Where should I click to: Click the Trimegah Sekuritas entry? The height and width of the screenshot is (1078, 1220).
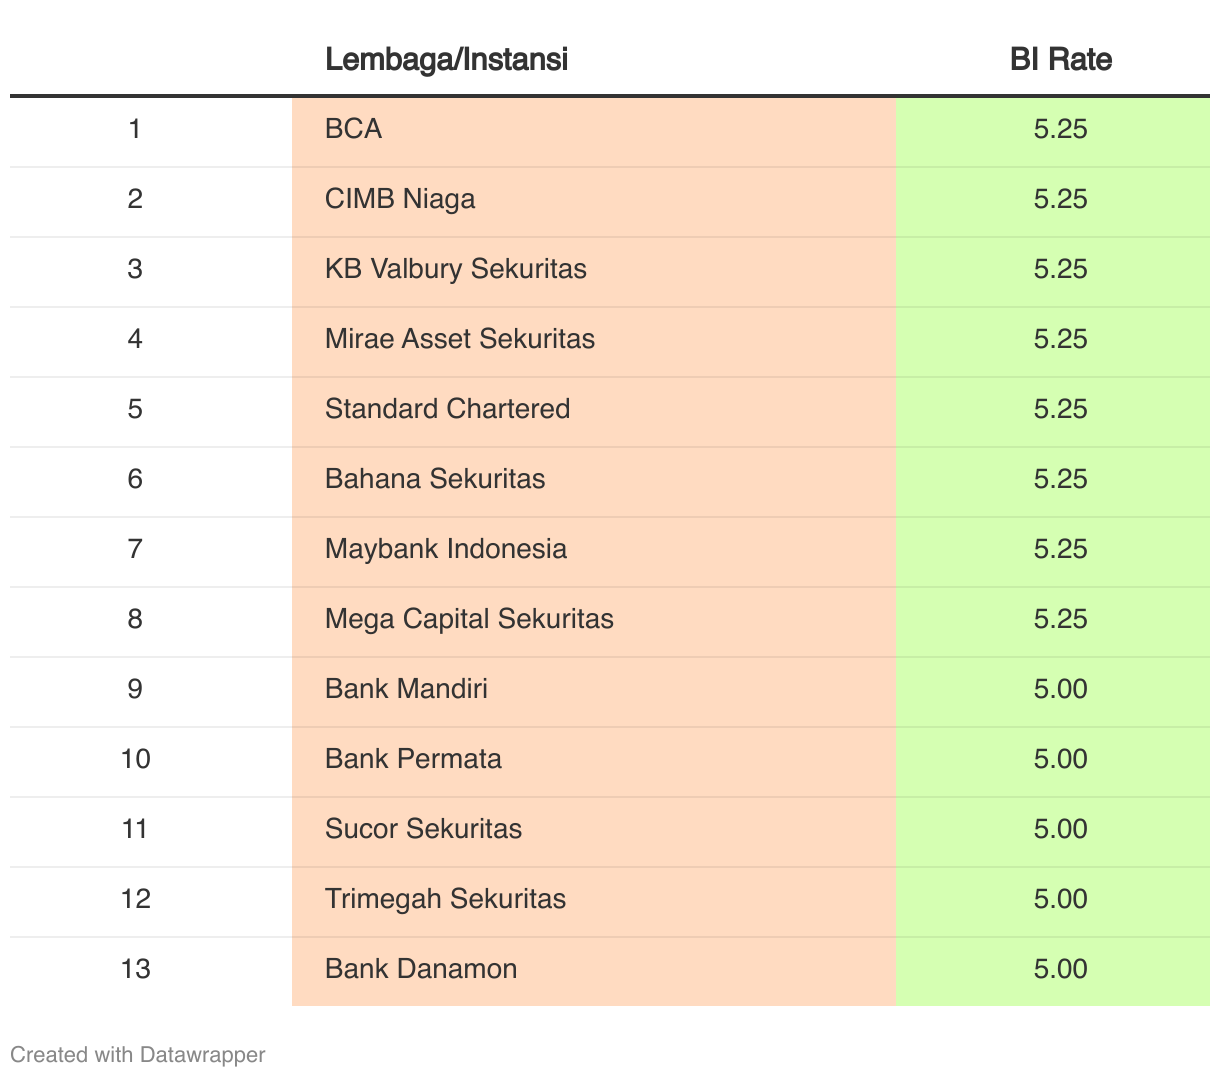coord(445,899)
